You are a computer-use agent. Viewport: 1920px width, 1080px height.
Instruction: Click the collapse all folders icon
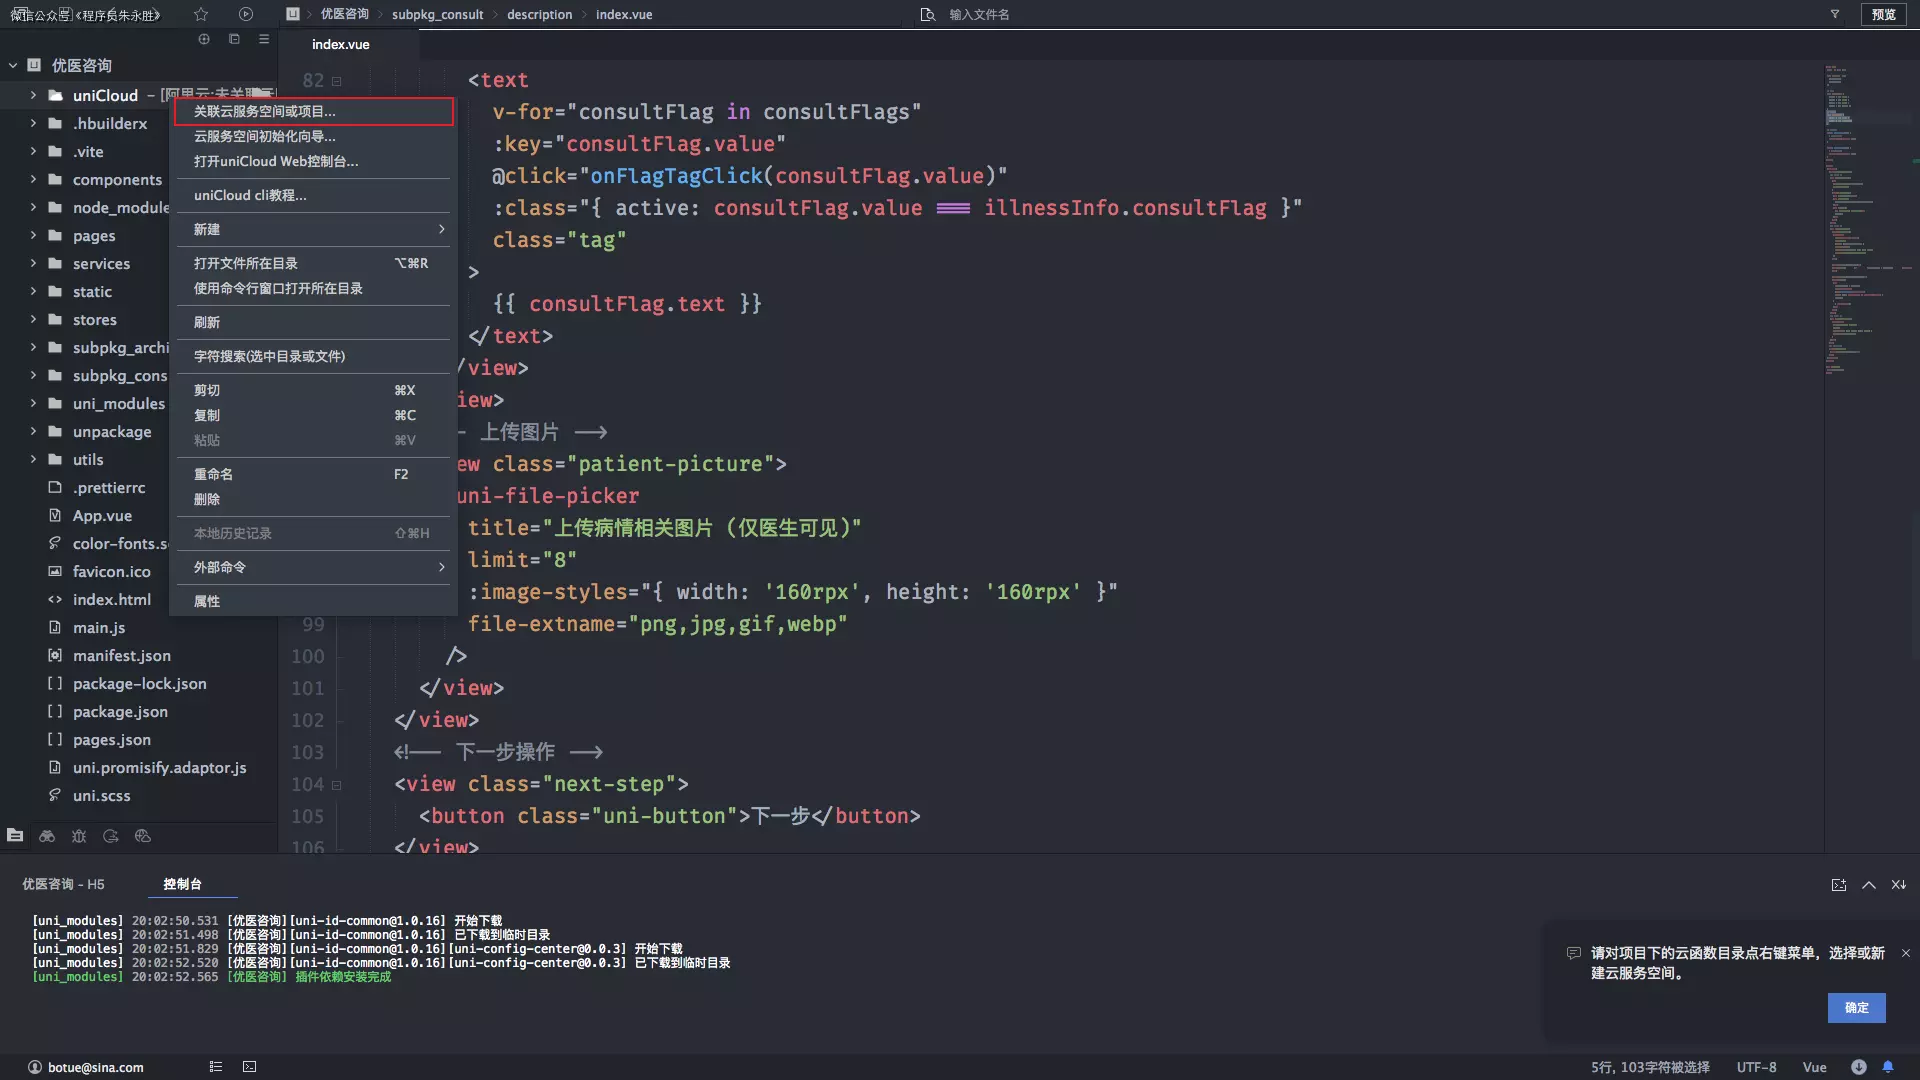[x=234, y=39]
